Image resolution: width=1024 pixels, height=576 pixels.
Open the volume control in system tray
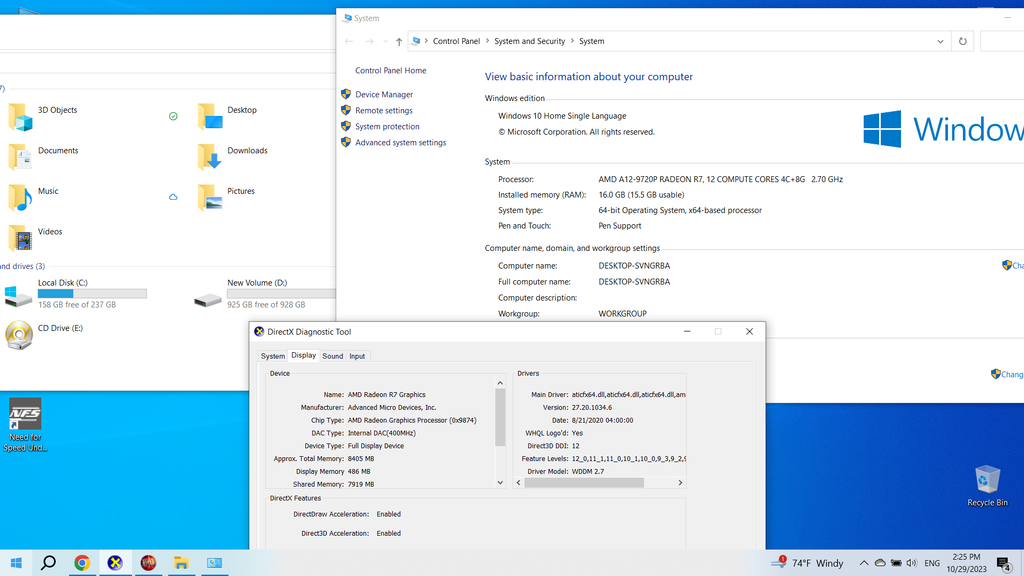[912, 563]
